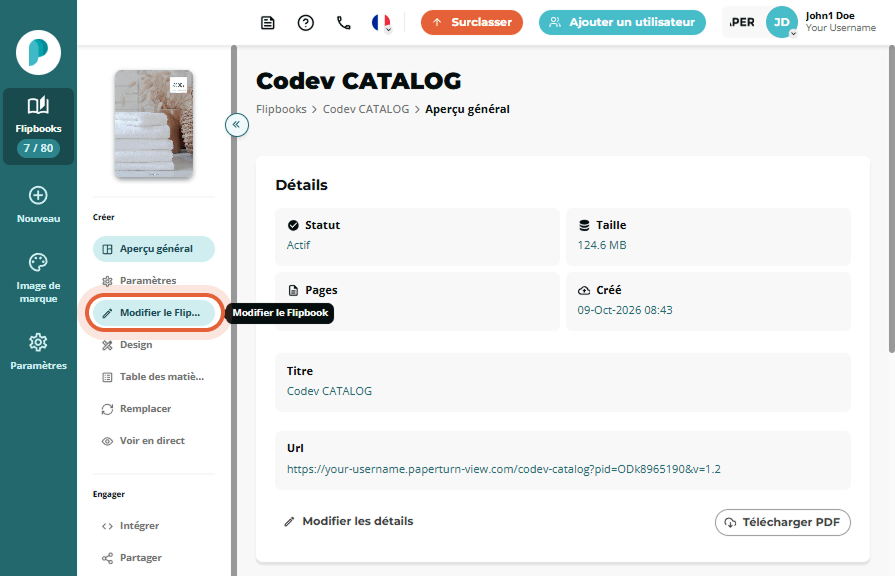Image resolution: width=895 pixels, height=576 pixels.
Task: Click the phone contact icon
Action: [344, 23]
